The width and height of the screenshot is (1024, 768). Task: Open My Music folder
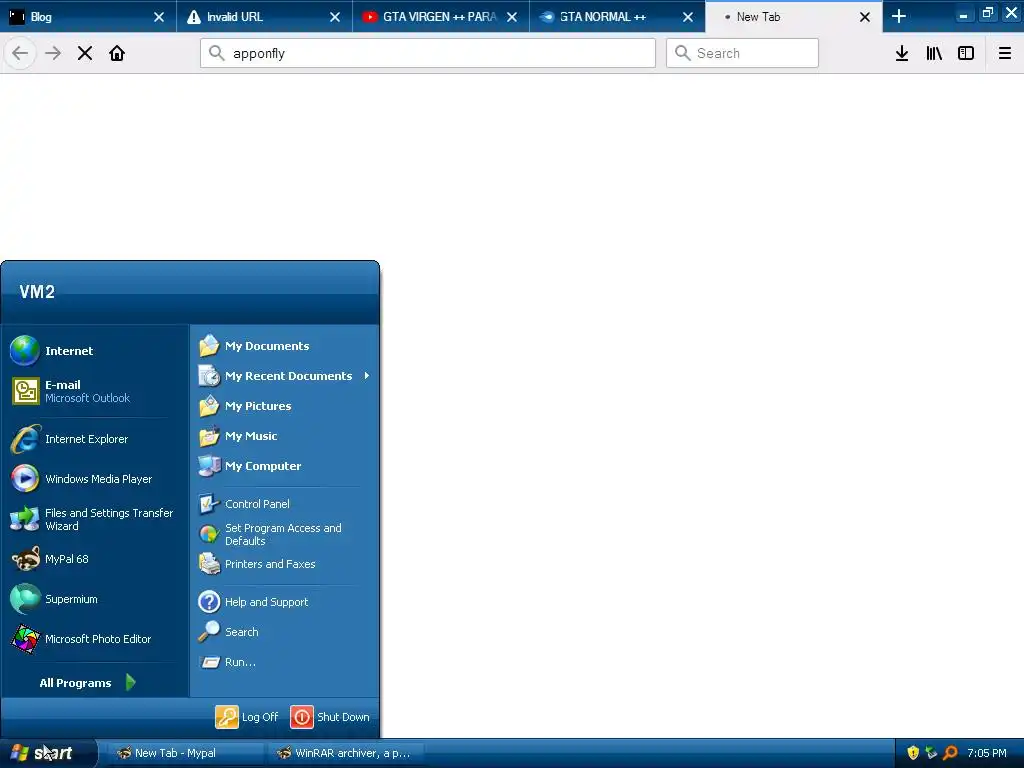click(284, 436)
